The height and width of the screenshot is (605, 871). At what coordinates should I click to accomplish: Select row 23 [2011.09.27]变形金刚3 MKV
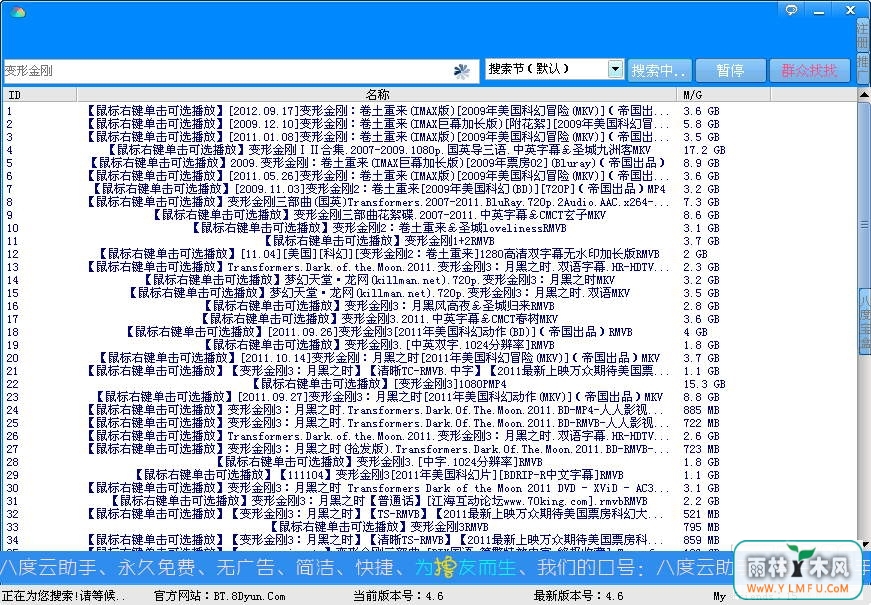(430, 397)
